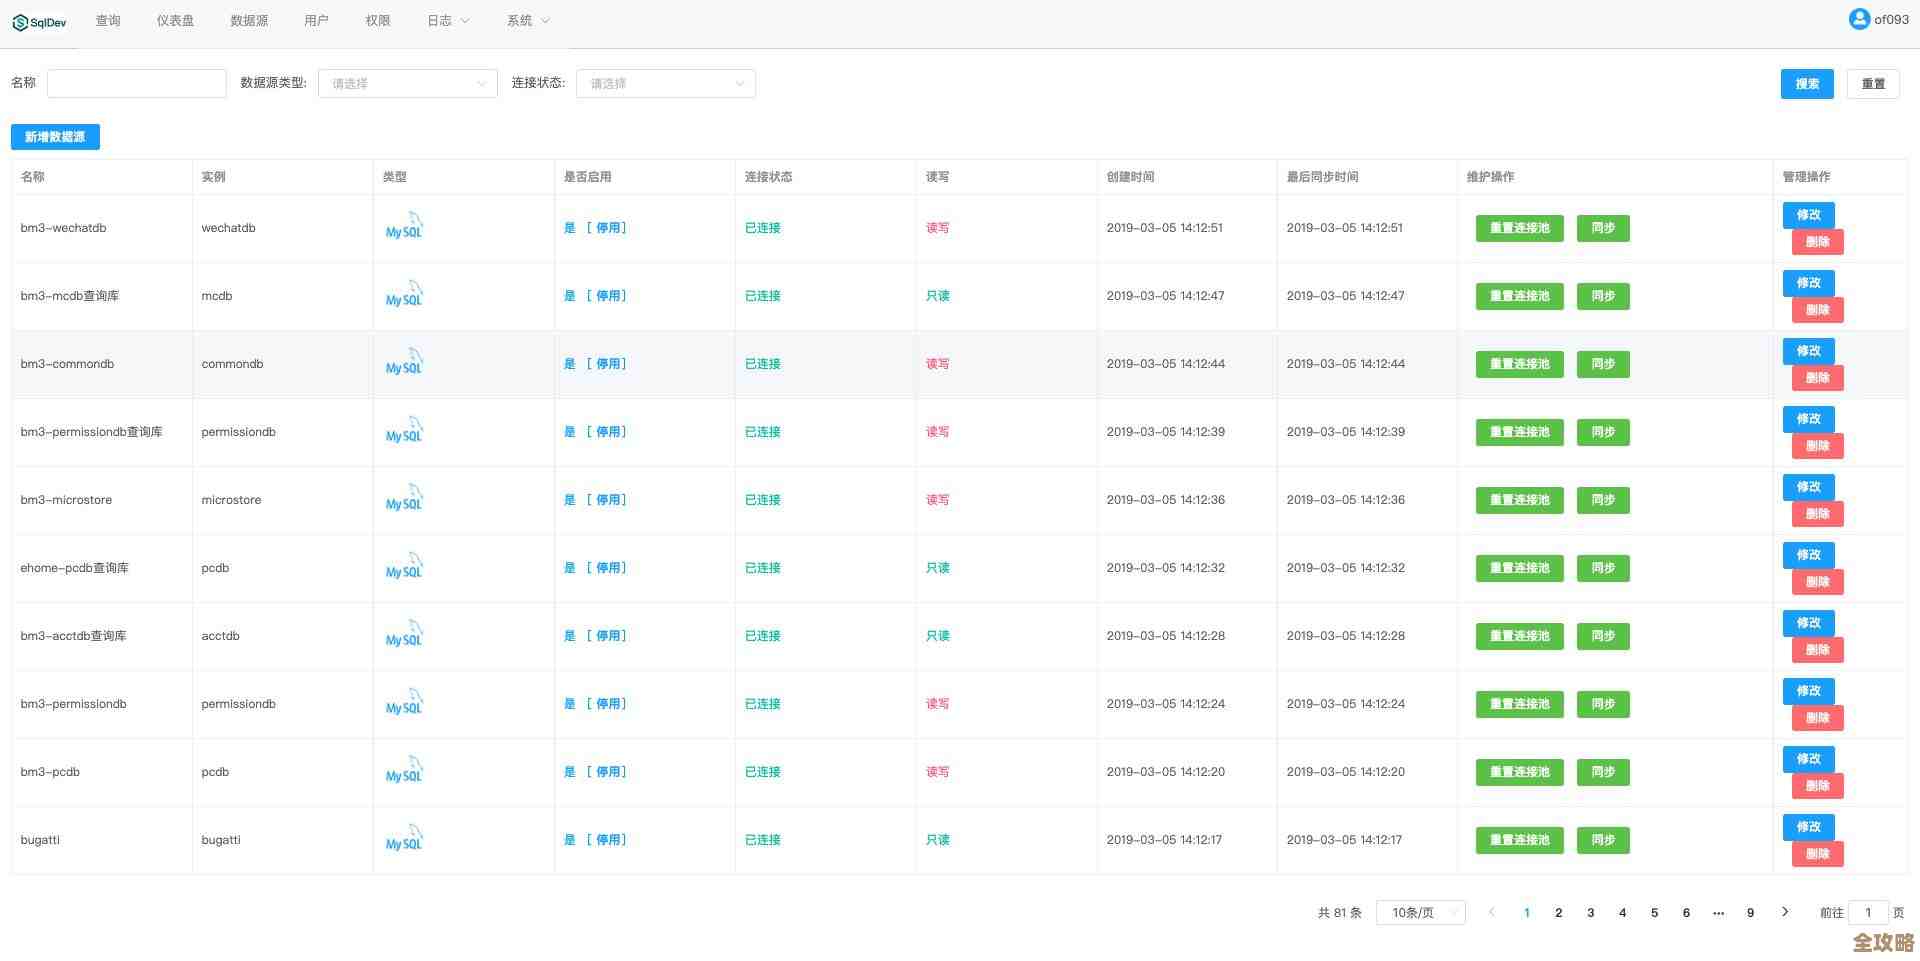Click the MySQL icon for bm3-microstore
Screen dimensions: 1920x961
click(x=403, y=500)
